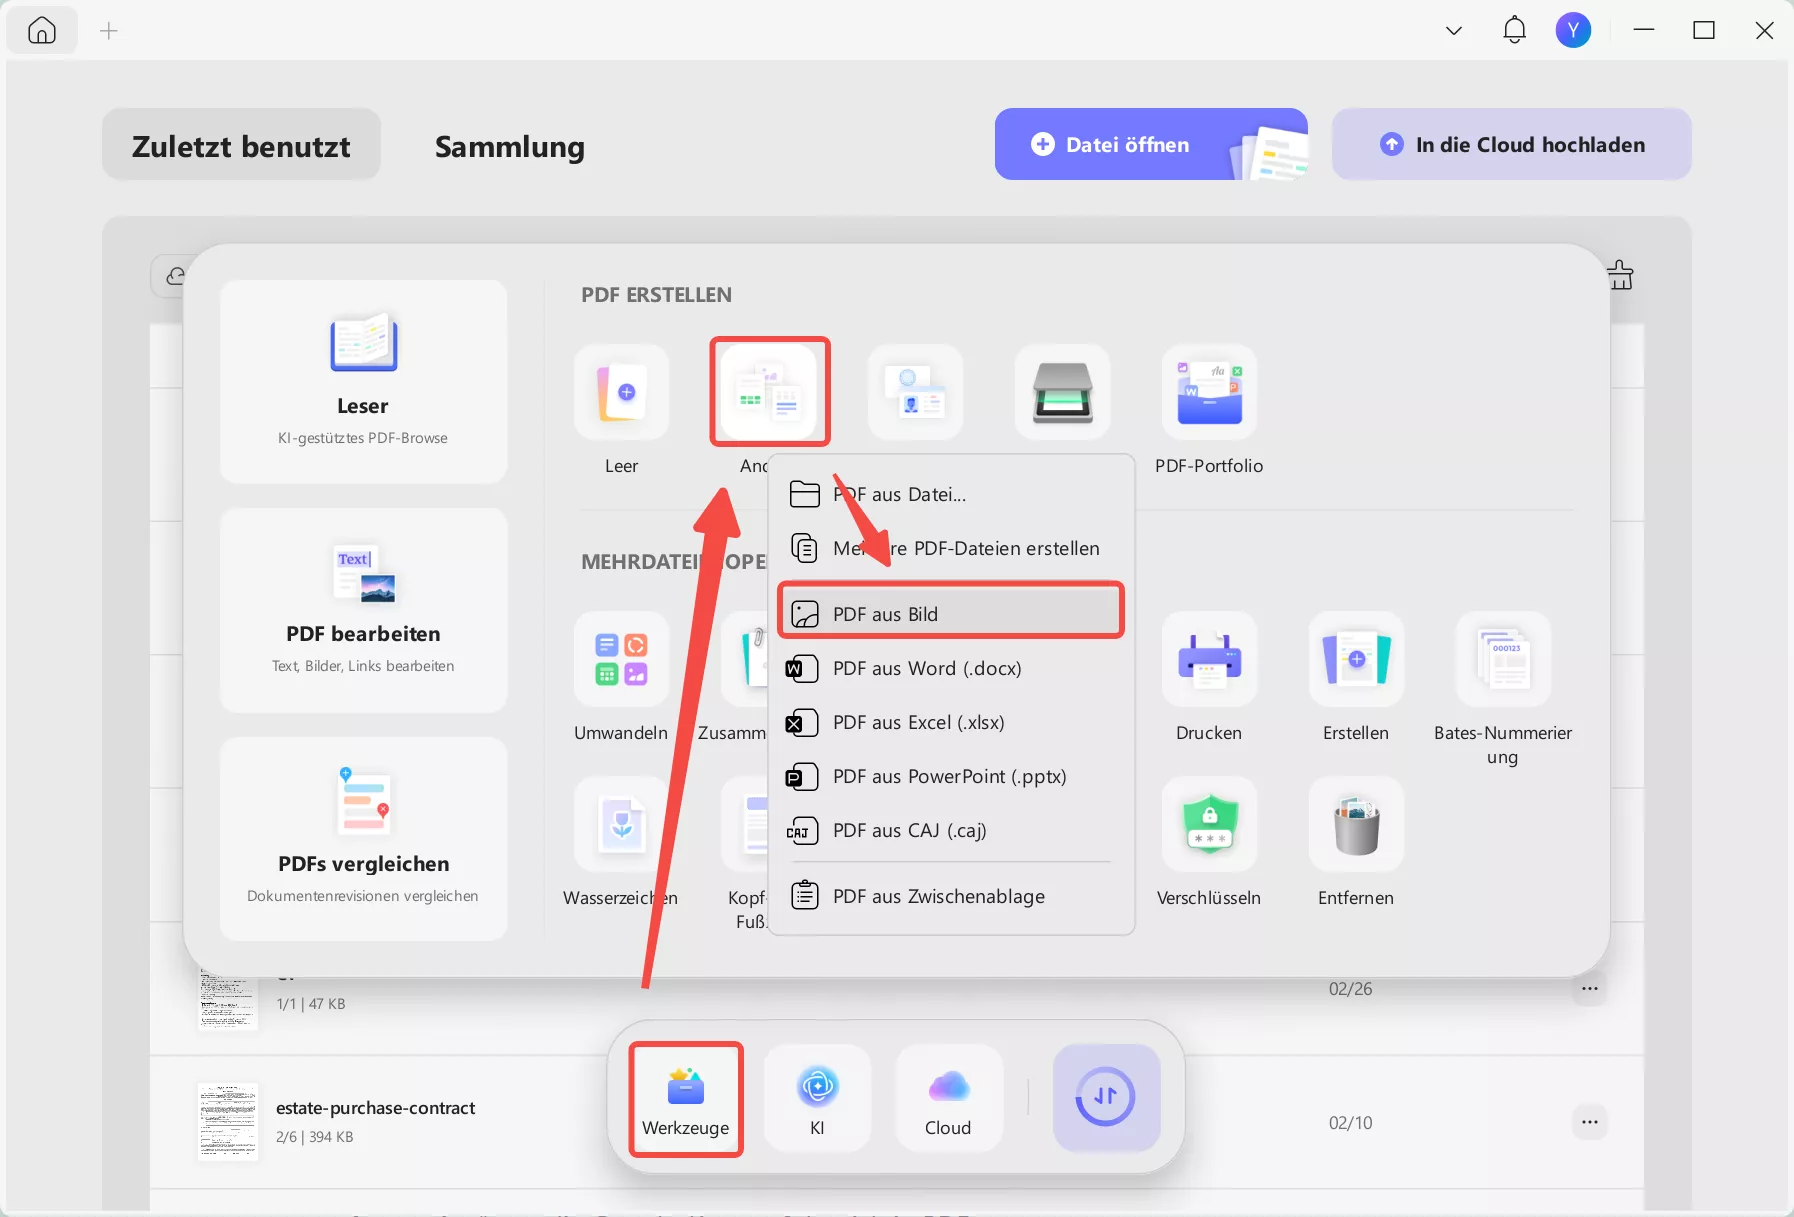Open the Erstellen batch tool icon
The width and height of the screenshot is (1794, 1217).
coord(1356,659)
